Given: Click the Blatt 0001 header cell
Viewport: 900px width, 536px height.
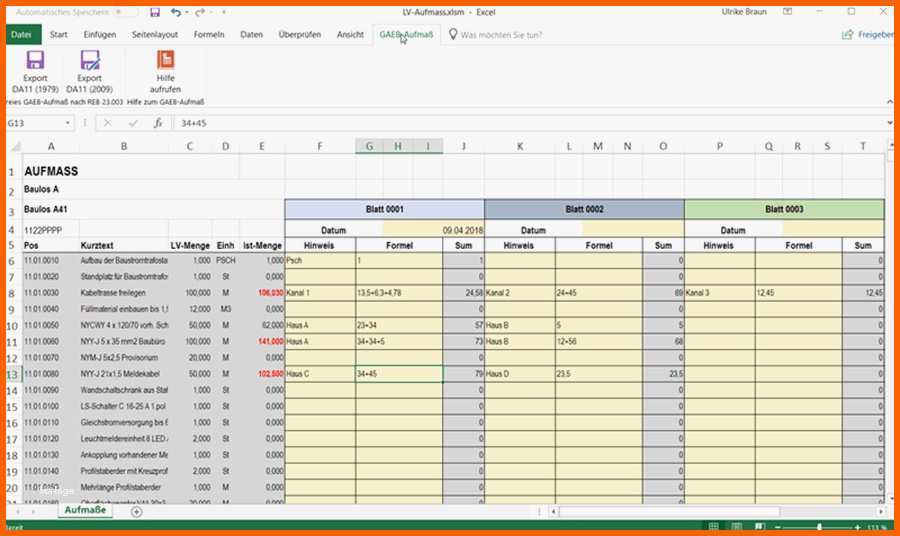Looking at the screenshot, I should click(385, 209).
